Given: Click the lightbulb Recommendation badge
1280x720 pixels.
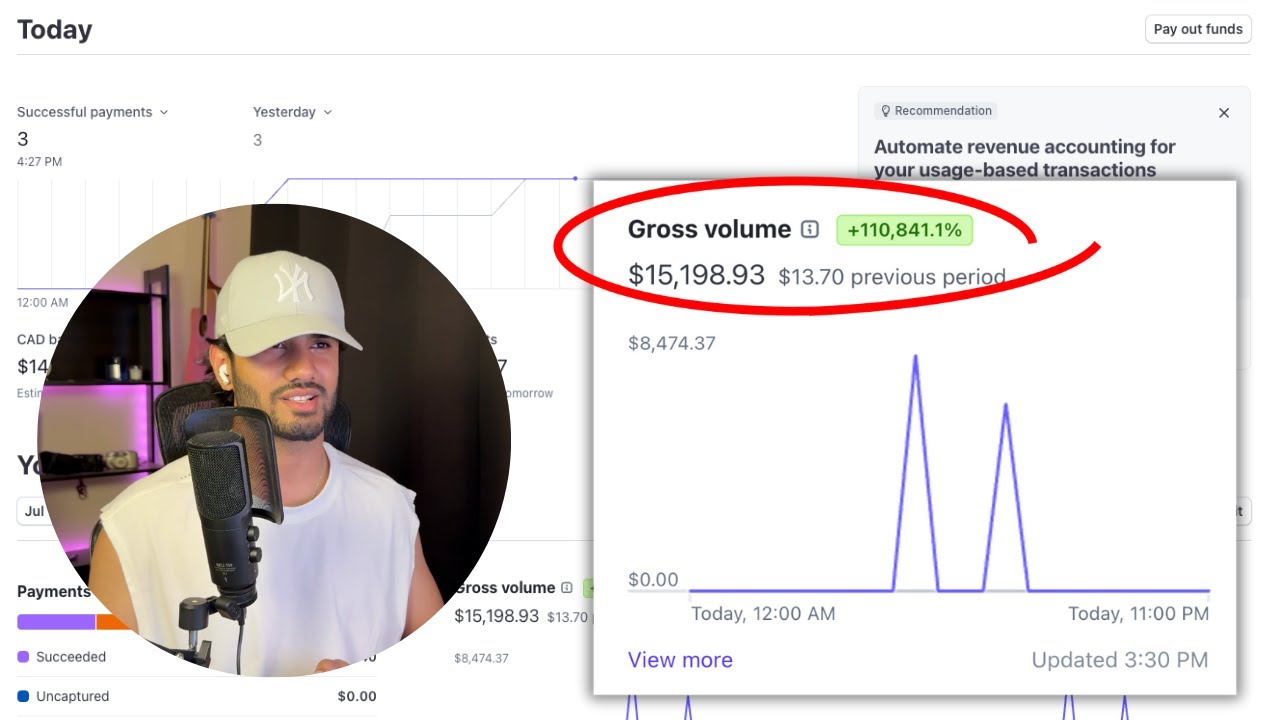Looking at the screenshot, I should coord(936,111).
